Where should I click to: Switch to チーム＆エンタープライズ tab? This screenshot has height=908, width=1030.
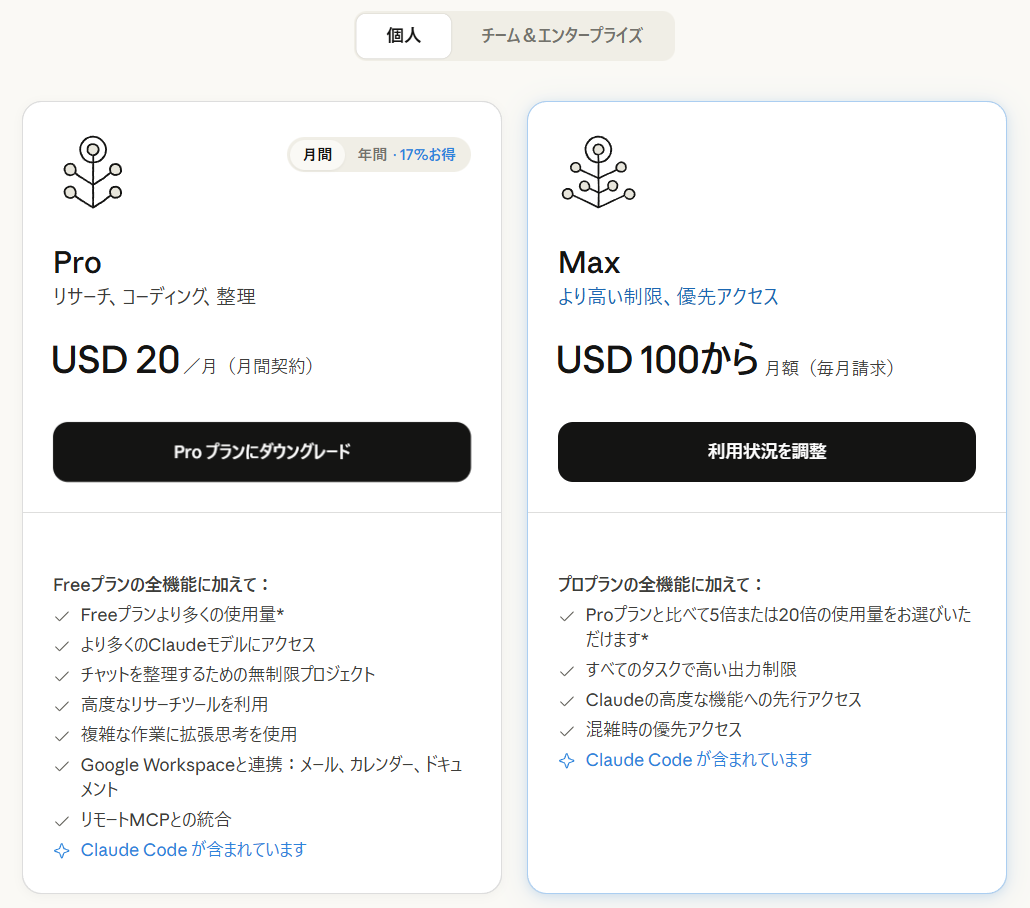click(x=561, y=36)
